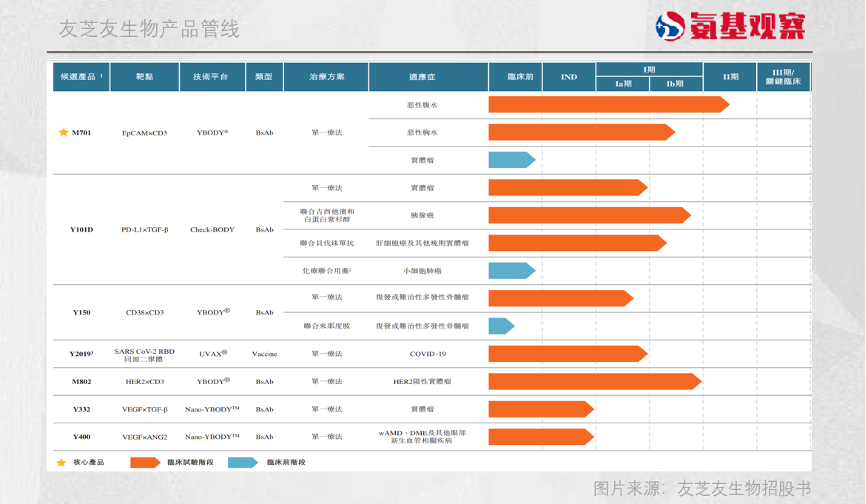866x504 pixels.
Task: Click the orange bar for HER2陽性實體瘤
Action: point(593,381)
